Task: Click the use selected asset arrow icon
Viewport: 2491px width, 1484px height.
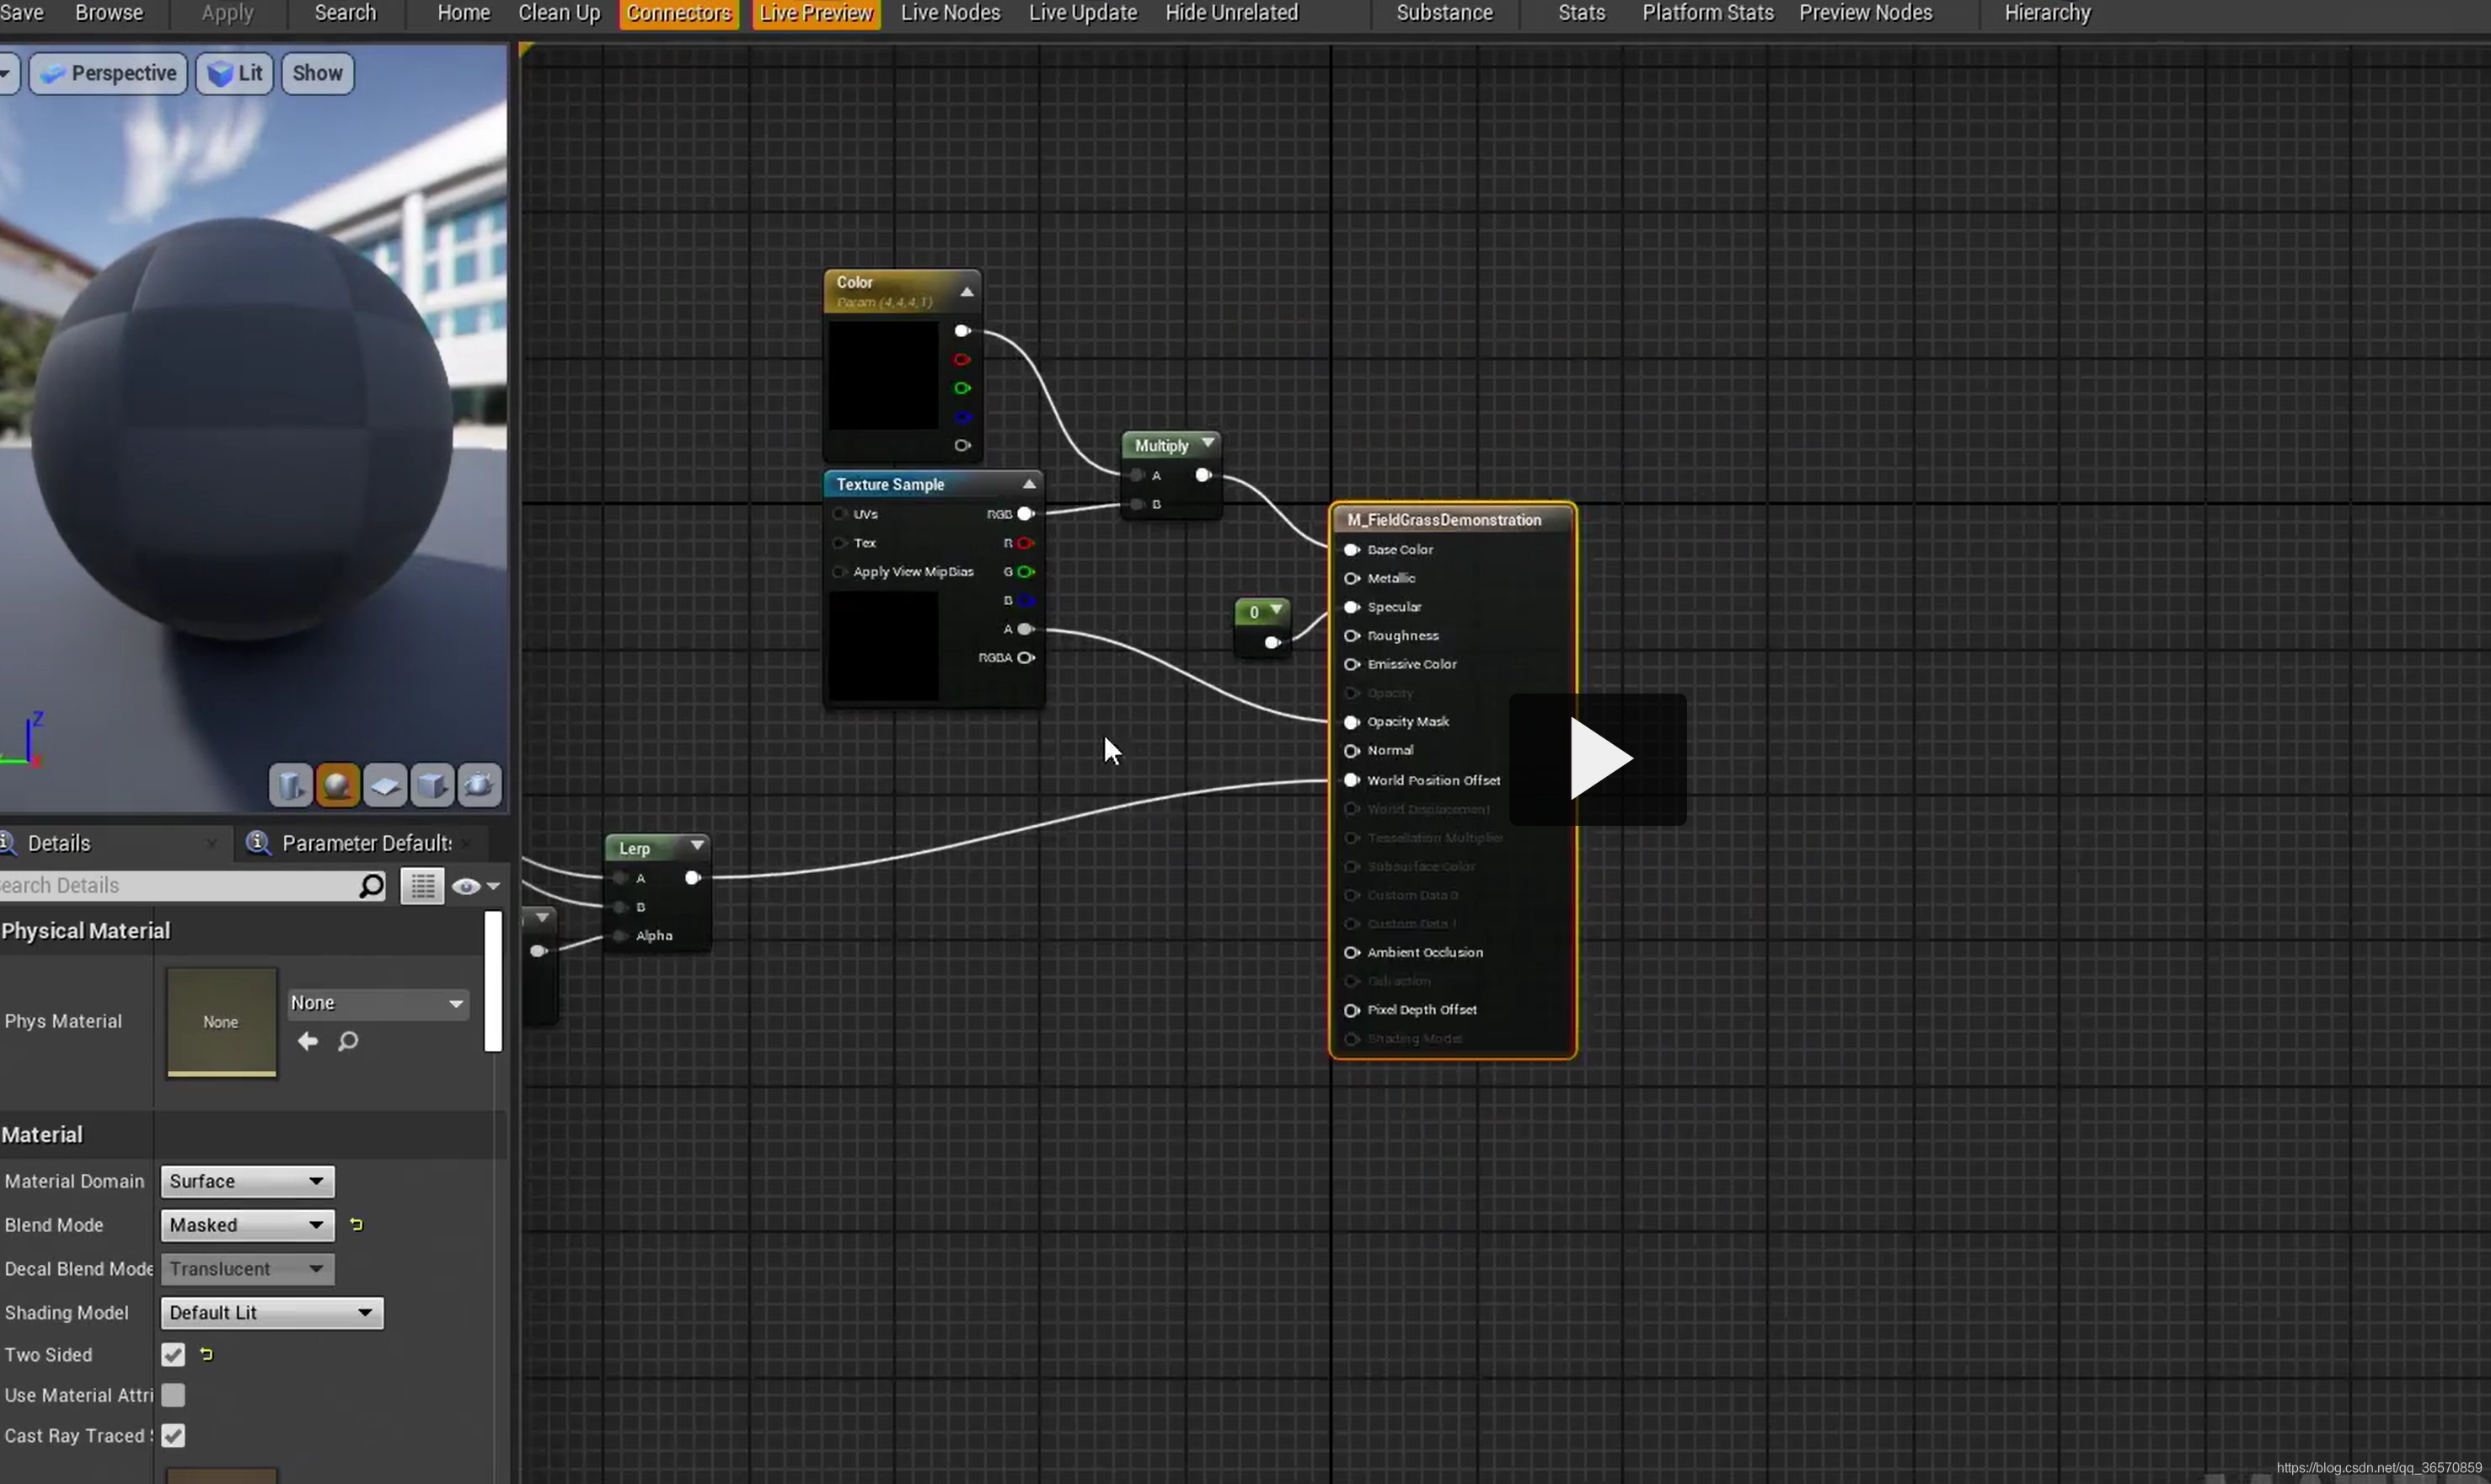Action: (x=308, y=1042)
